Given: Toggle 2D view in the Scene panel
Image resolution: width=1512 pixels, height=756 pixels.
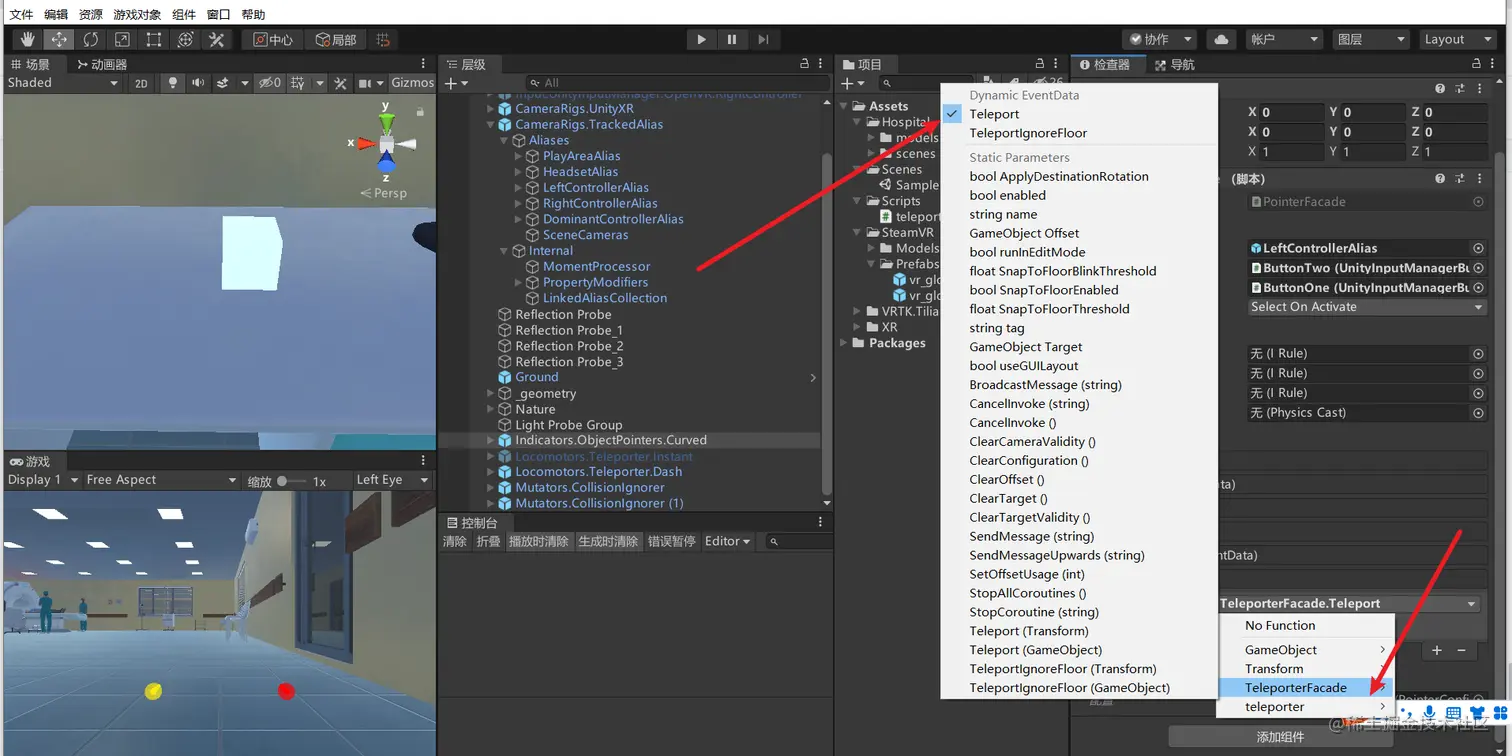Looking at the screenshot, I should click(141, 83).
